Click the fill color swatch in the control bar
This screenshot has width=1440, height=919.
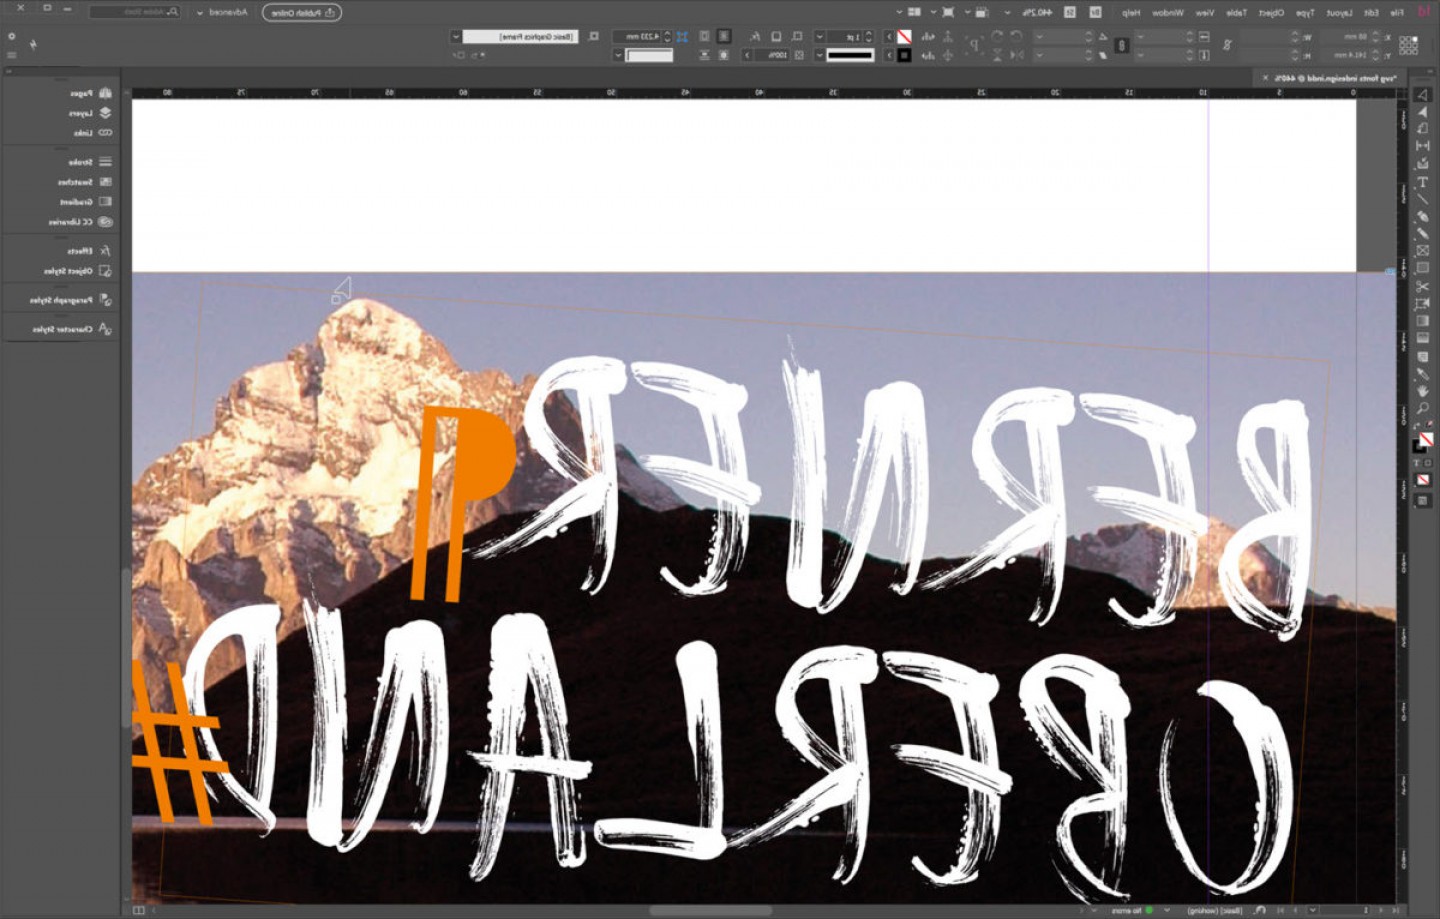click(x=904, y=36)
